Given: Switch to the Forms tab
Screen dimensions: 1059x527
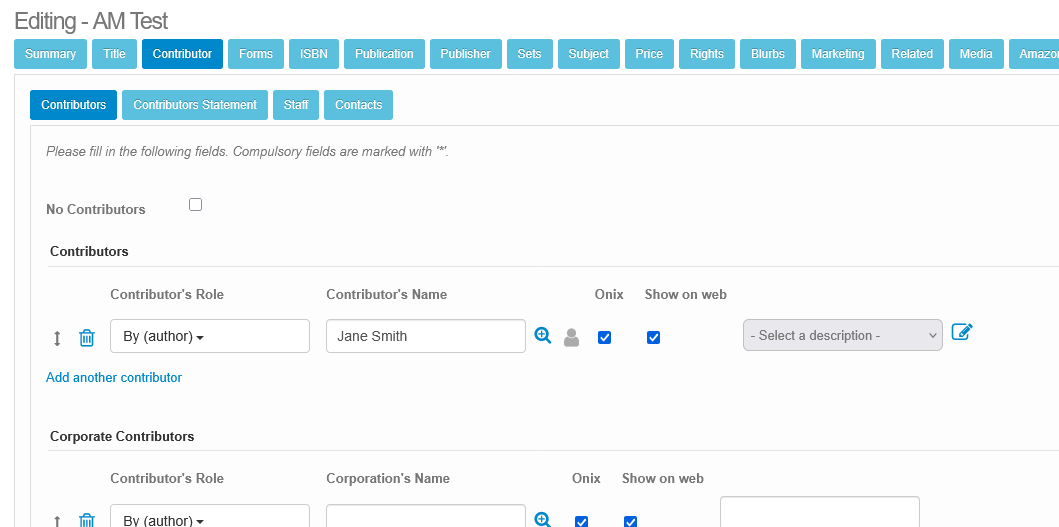Looking at the screenshot, I should tap(256, 54).
